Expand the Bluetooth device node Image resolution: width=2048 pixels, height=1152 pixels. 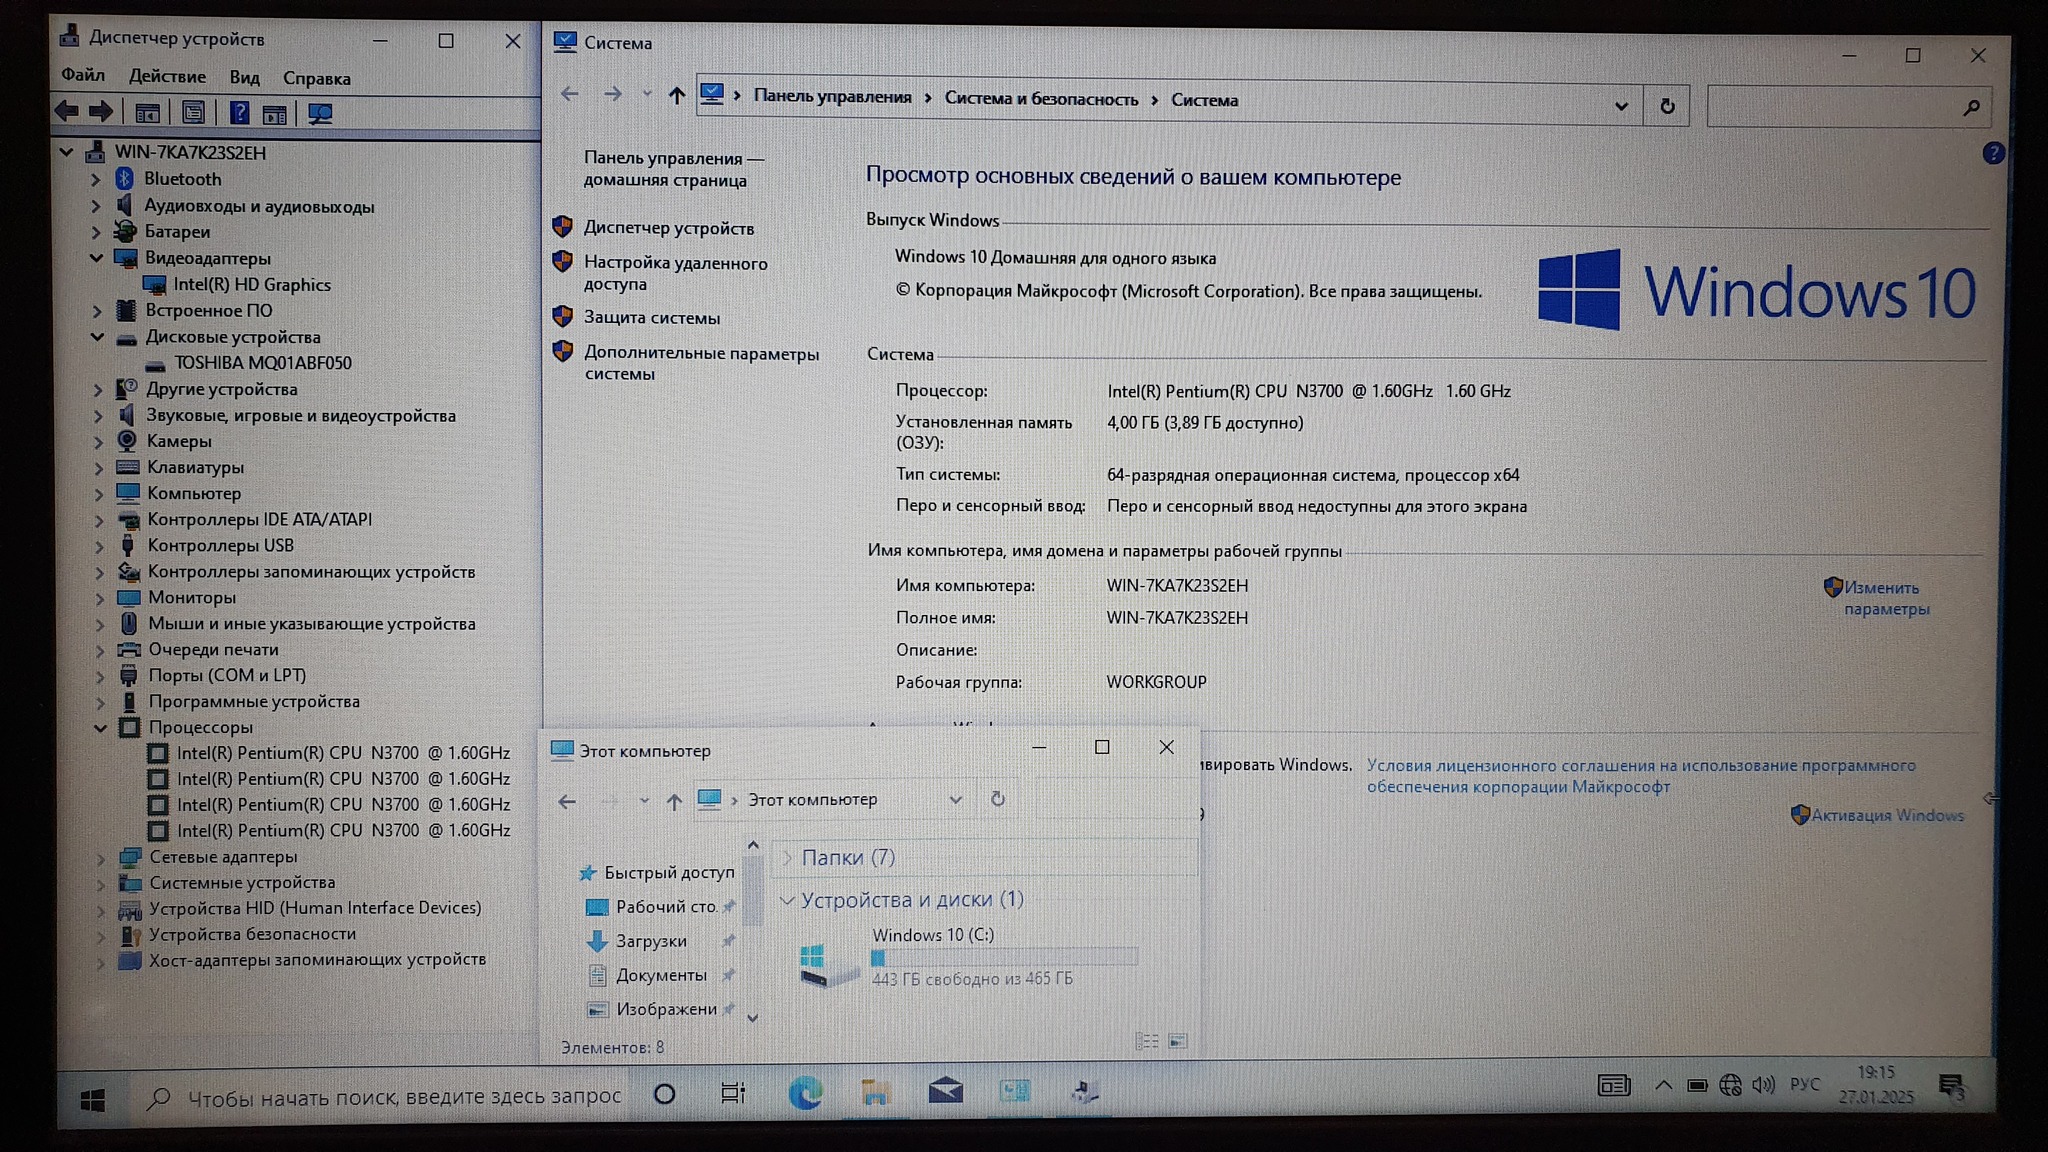(96, 180)
